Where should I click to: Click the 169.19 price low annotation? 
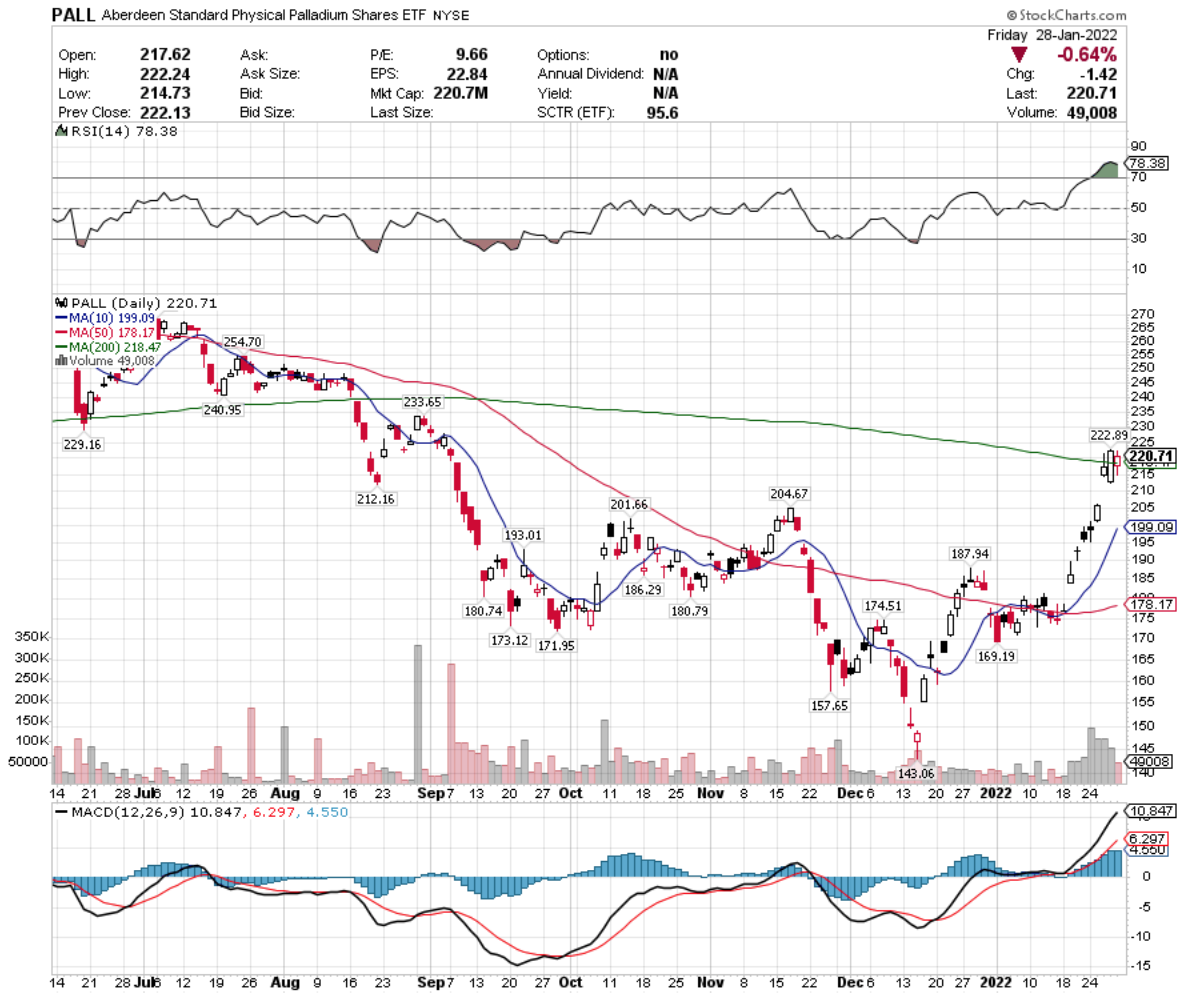[x=996, y=656]
